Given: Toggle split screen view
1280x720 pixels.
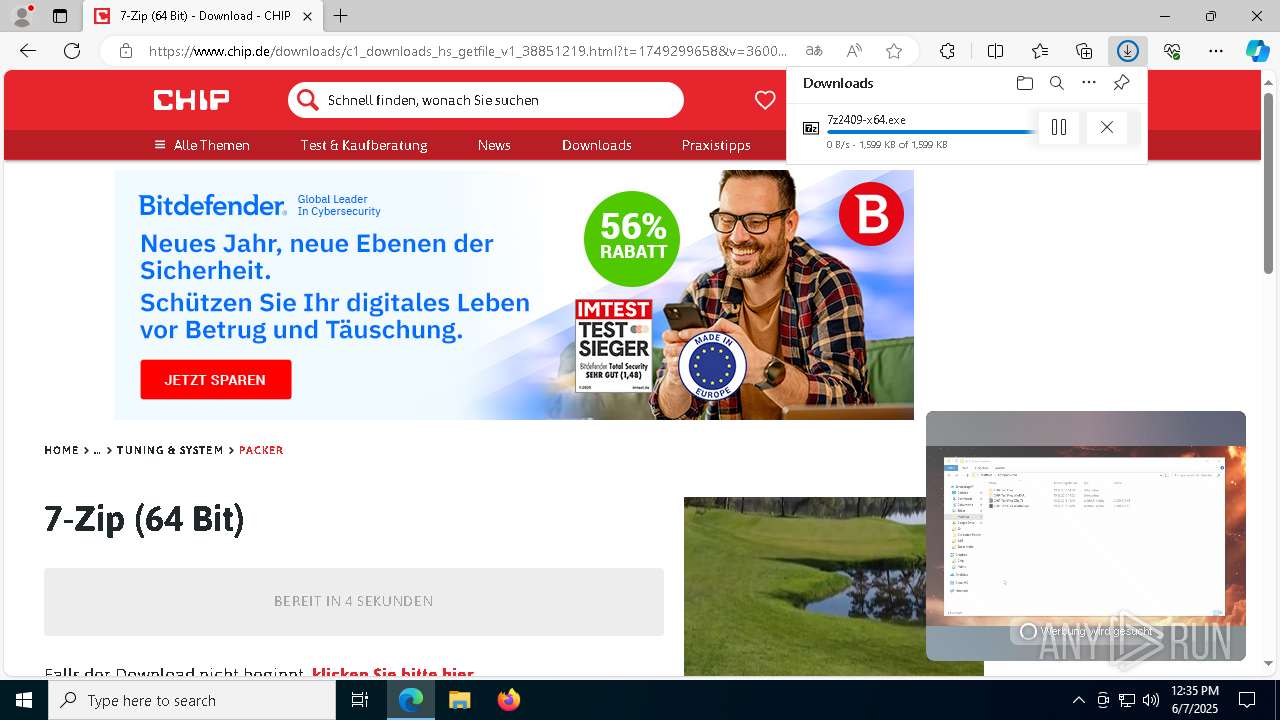Looking at the screenshot, I should [995, 51].
